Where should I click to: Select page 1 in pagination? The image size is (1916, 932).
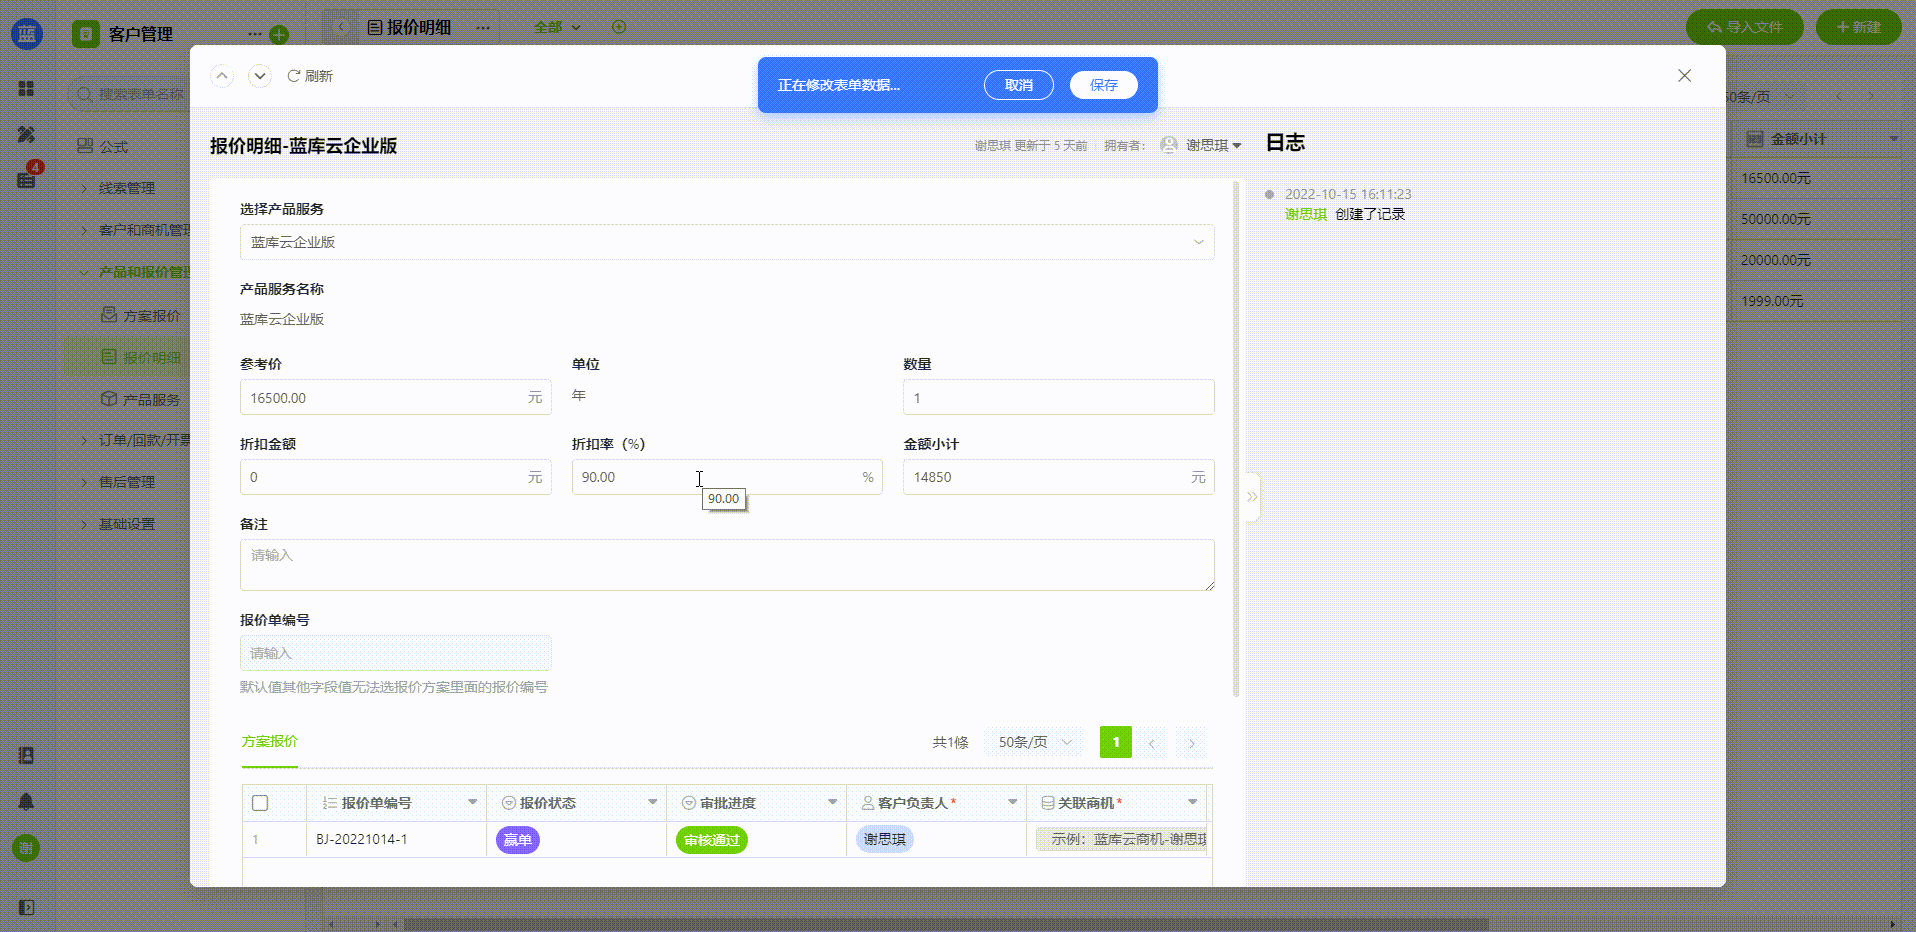(1116, 742)
